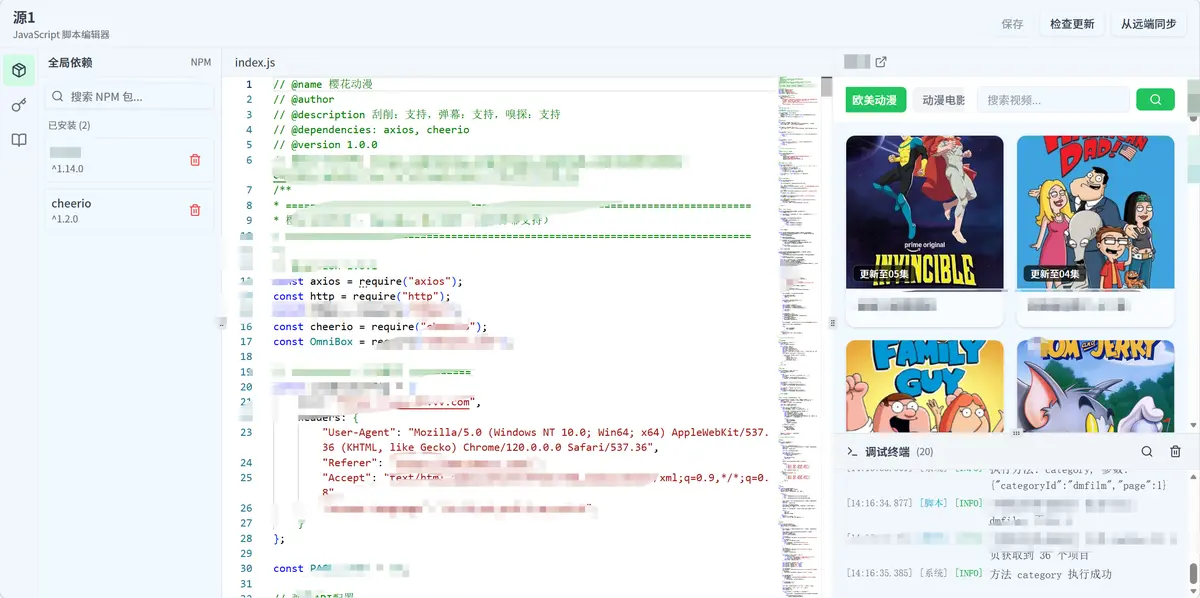This screenshot has width=1200, height=598.
Task: Click the cheerio require code line
Action: [x=380, y=327]
